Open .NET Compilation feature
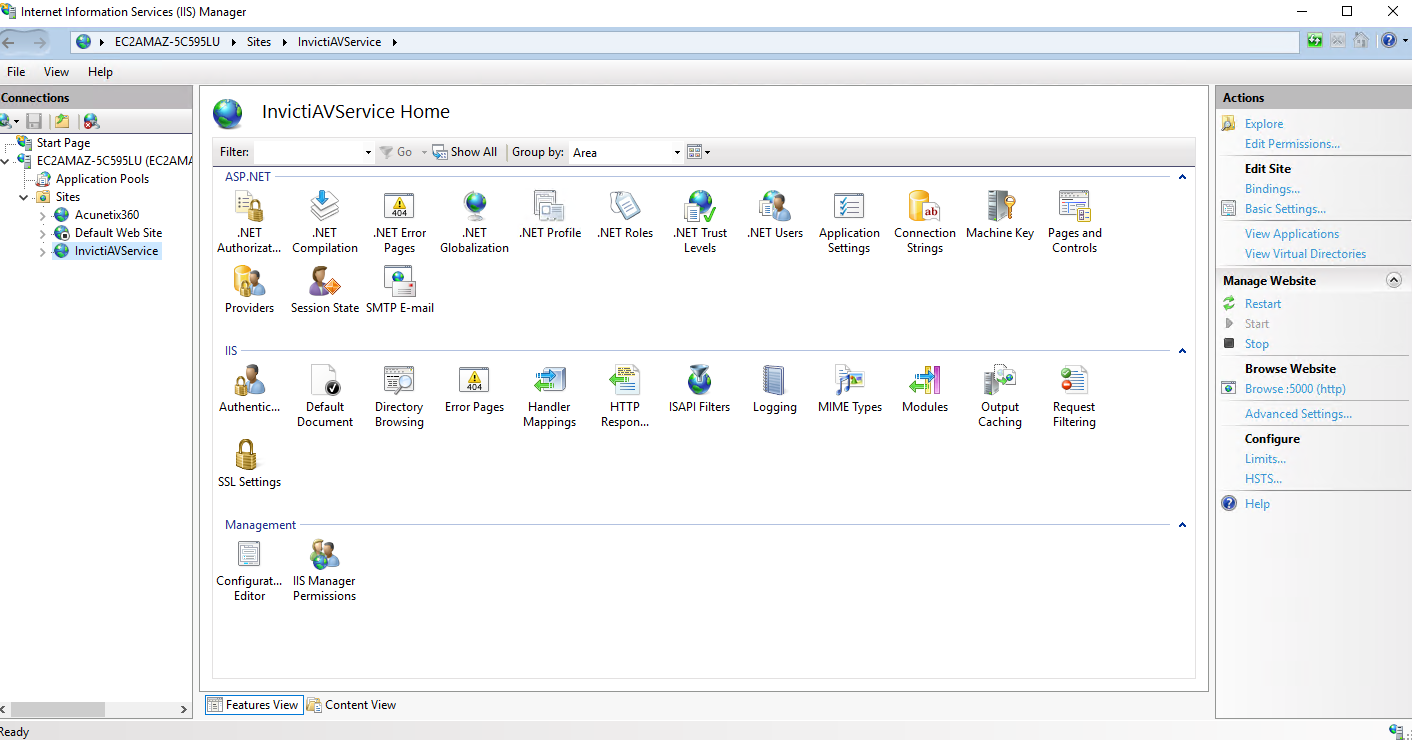Image resolution: width=1412 pixels, height=740 pixels. click(x=324, y=221)
